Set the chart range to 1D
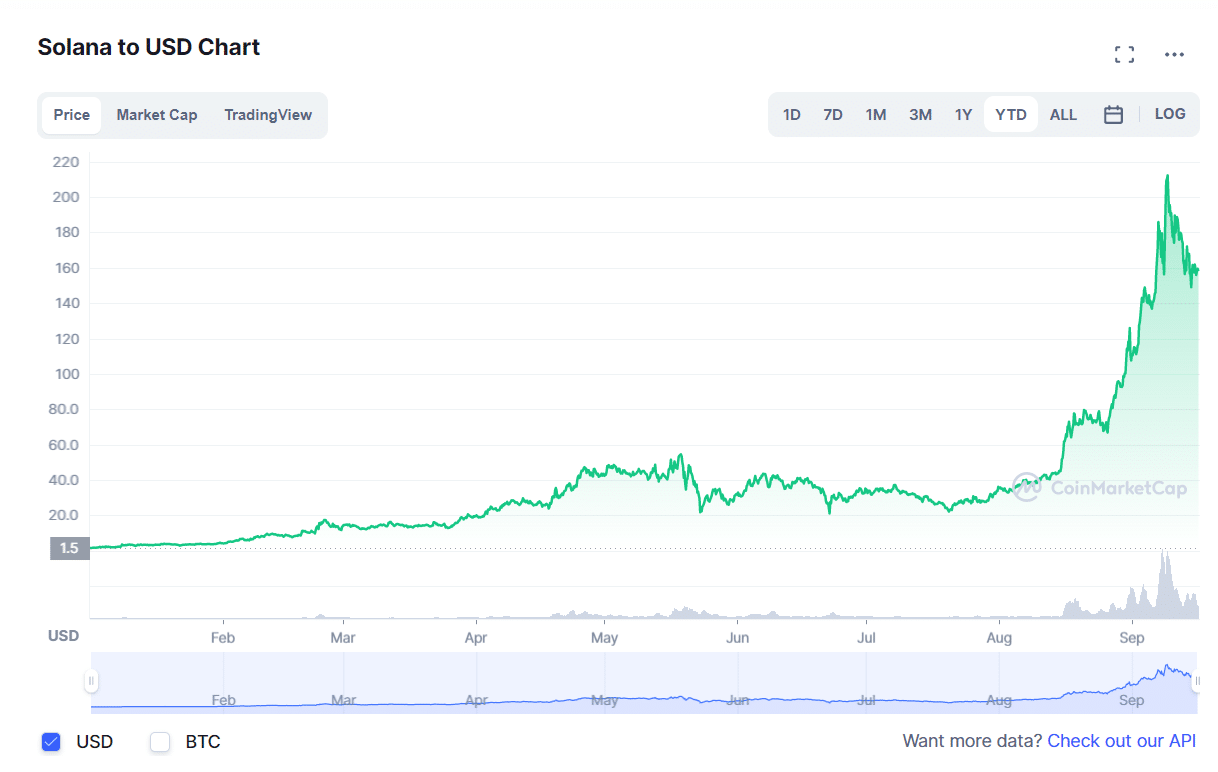 792,115
